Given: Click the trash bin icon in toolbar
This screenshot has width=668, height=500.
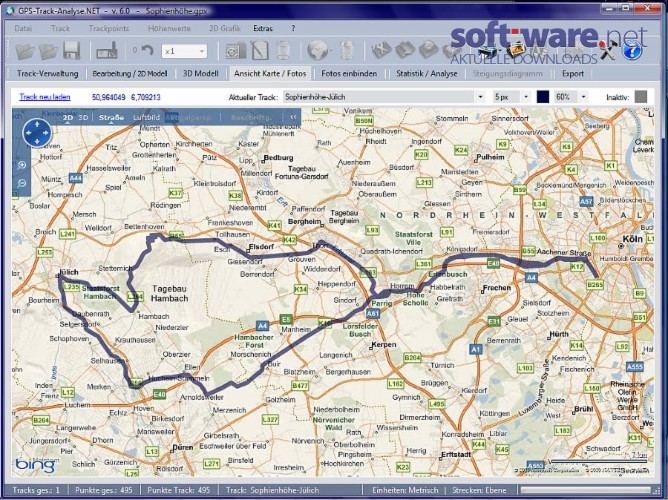Looking at the screenshot, I should tap(283, 51).
